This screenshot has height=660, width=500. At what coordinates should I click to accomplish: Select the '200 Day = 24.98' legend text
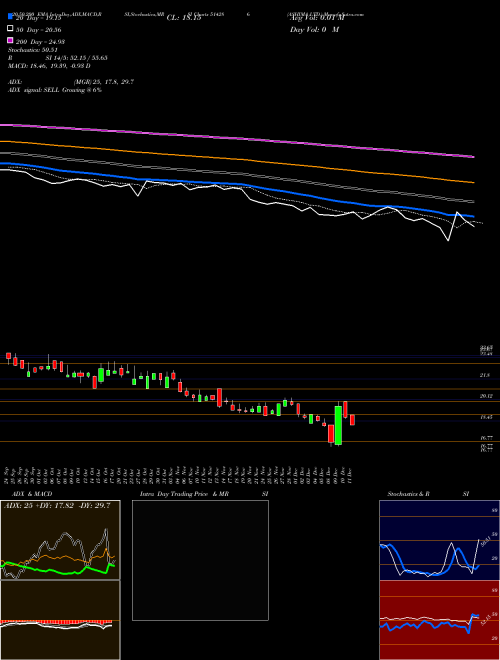click(40, 42)
